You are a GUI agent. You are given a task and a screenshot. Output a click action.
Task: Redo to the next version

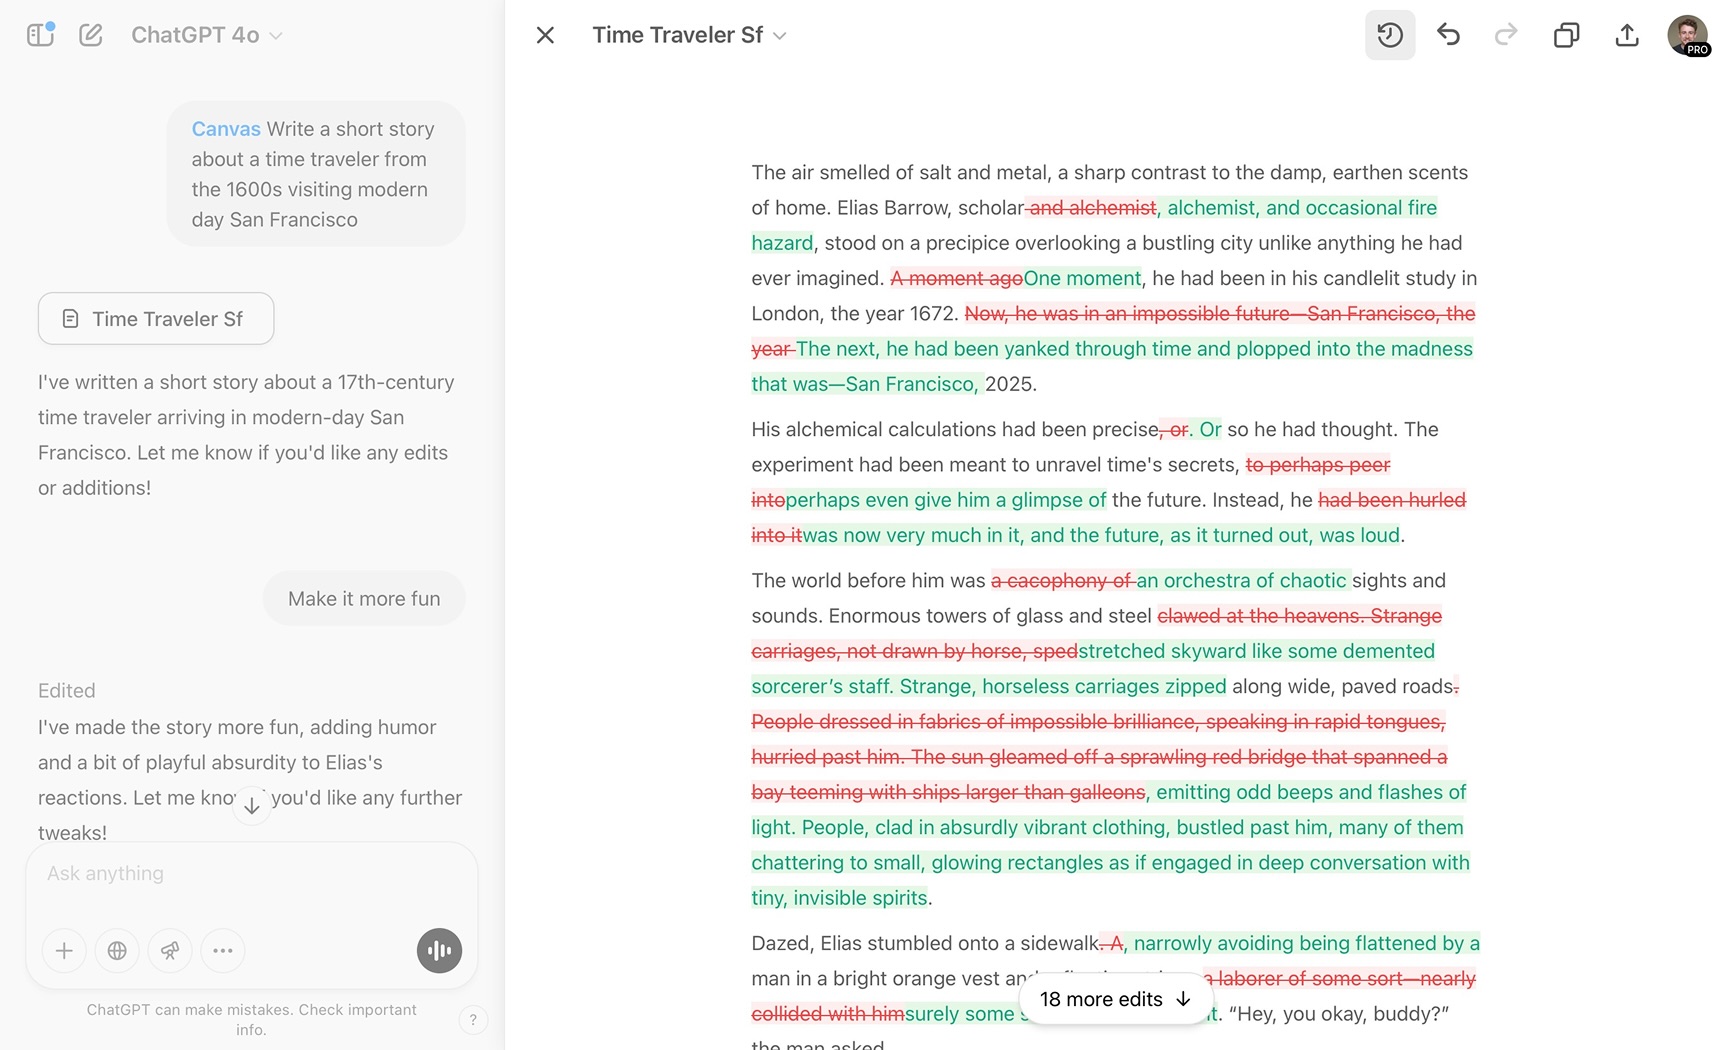tap(1506, 35)
